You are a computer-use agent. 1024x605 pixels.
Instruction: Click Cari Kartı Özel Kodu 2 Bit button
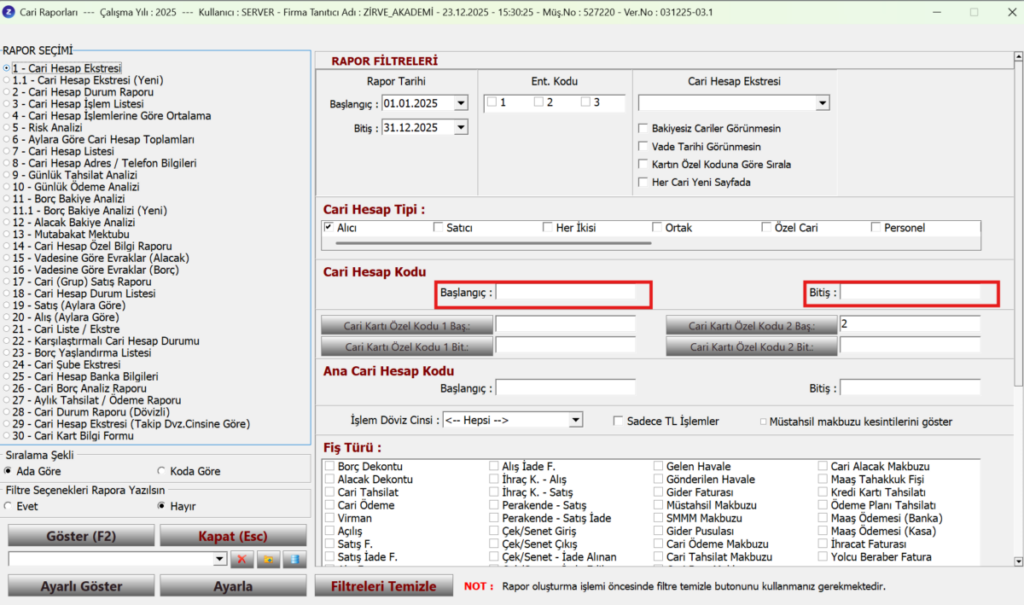[751, 347]
